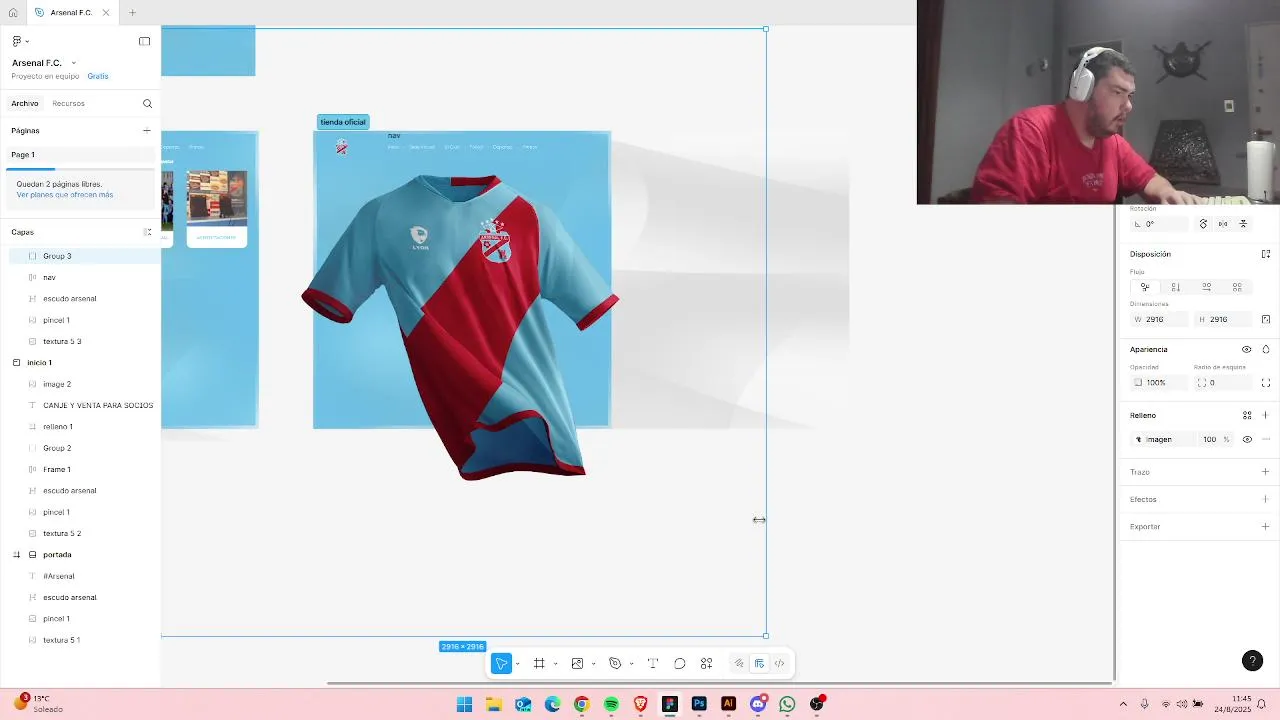1280x720 pixels.
Task: Hide the imagen fill
Action: [1247, 439]
